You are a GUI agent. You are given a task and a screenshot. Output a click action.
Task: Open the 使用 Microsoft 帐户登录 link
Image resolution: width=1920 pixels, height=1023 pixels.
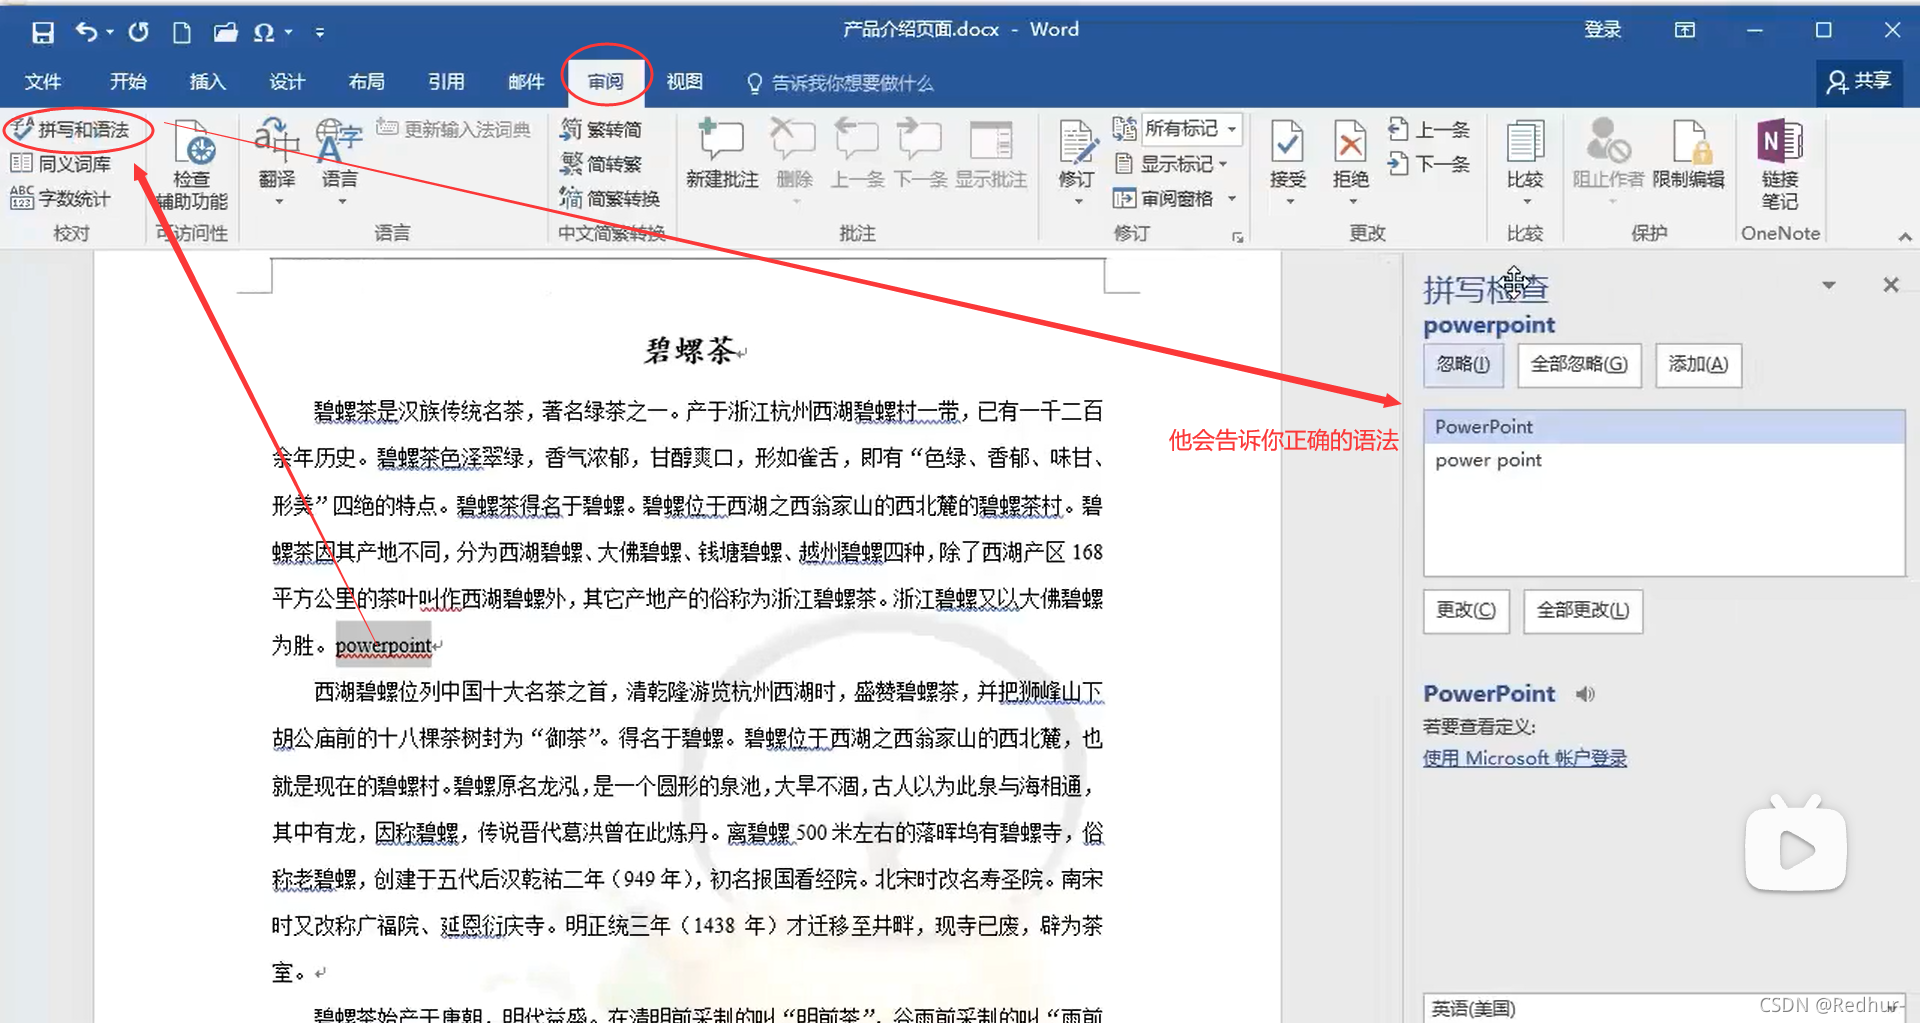[x=1524, y=758]
